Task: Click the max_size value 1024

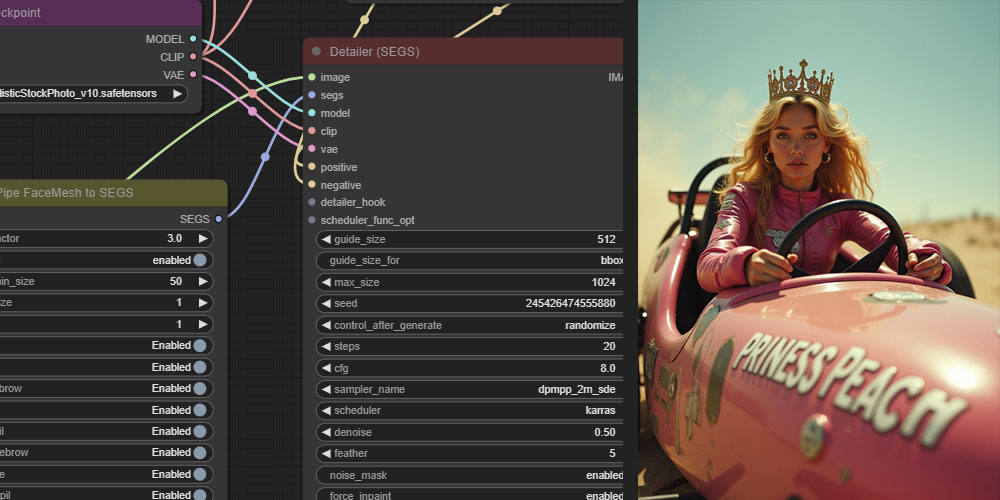Action: 603,282
